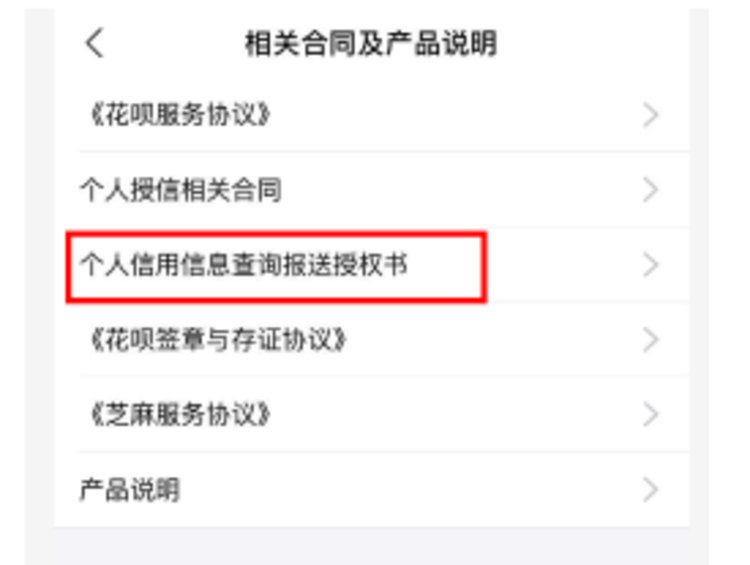Click the gray empty area below 产品说明
Viewport: 750px width, 565px height.
pos(371,546)
